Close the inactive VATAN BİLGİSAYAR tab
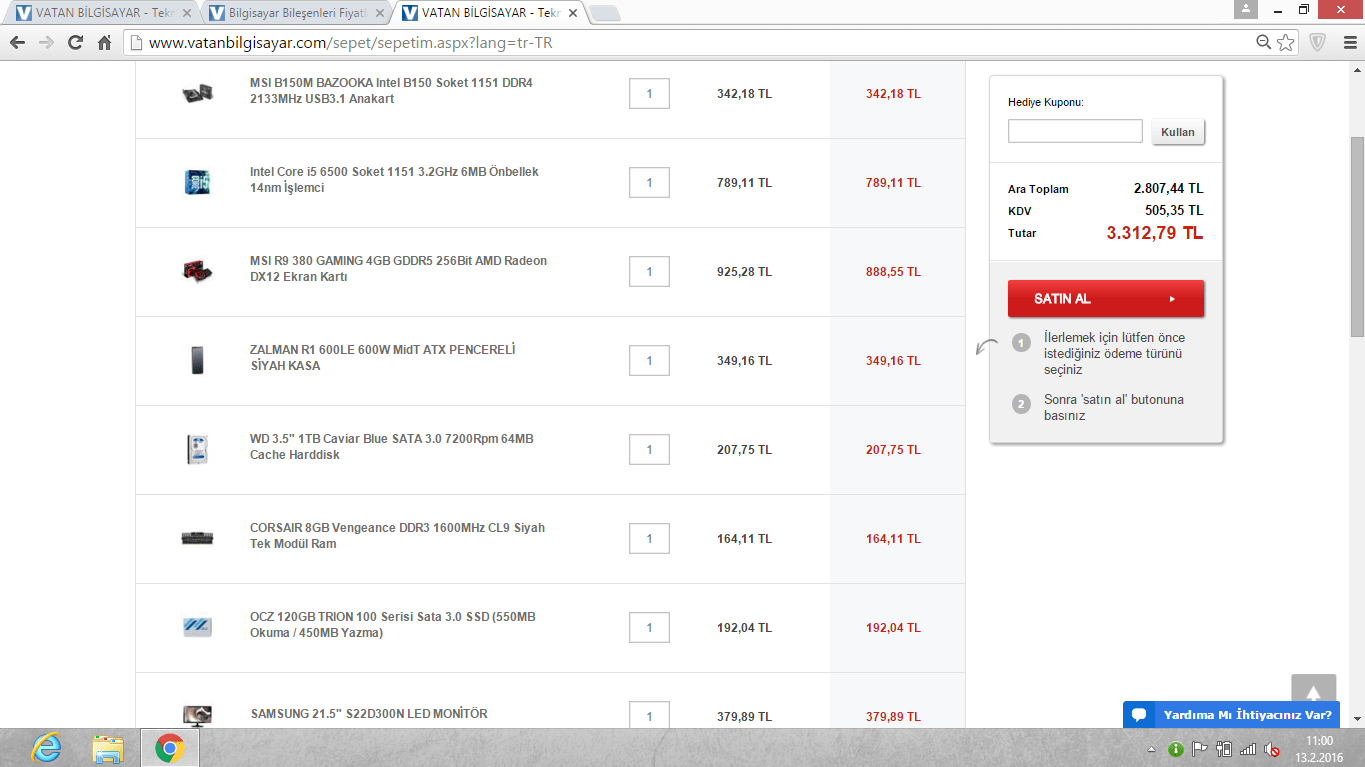Screen dimensions: 1365x767 click(x=187, y=13)
